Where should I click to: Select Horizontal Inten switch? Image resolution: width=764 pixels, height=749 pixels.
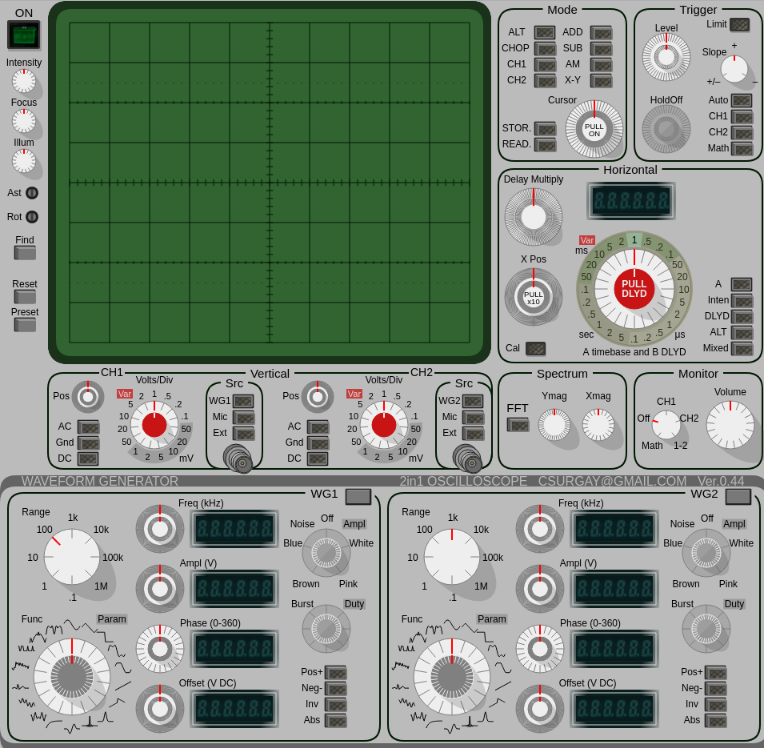coord(742,301)
